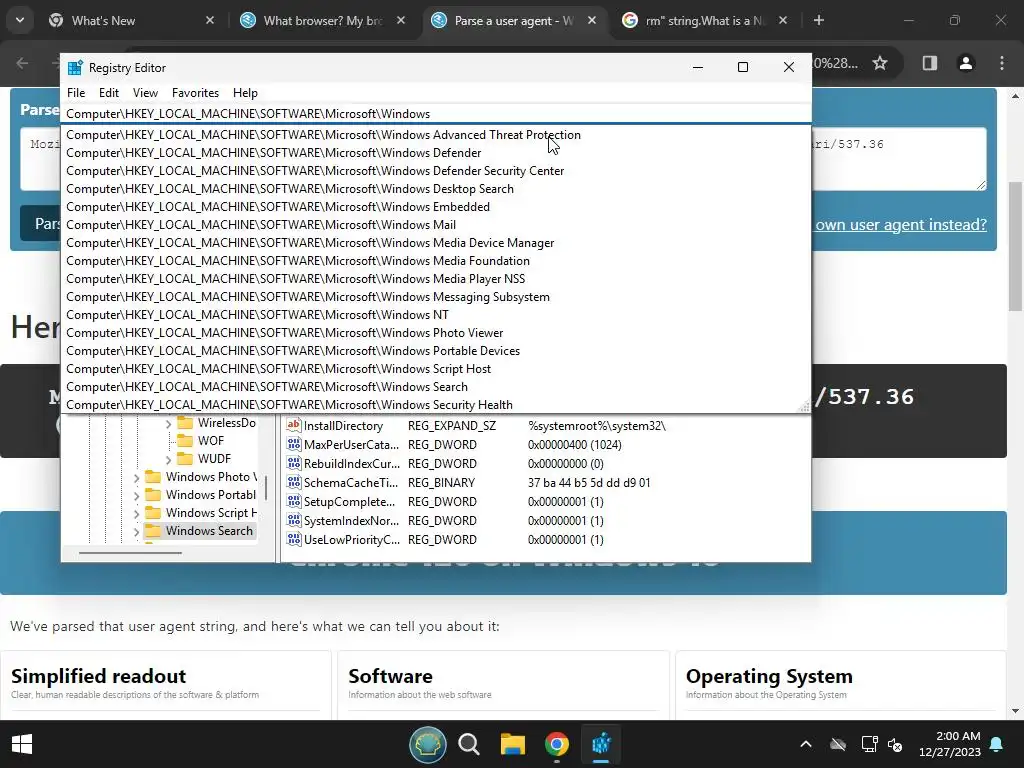Viewport: 1024px width, 768px height.
Task: Pick the Windows Media Device Manager suggestion
Action: (436, 243)
